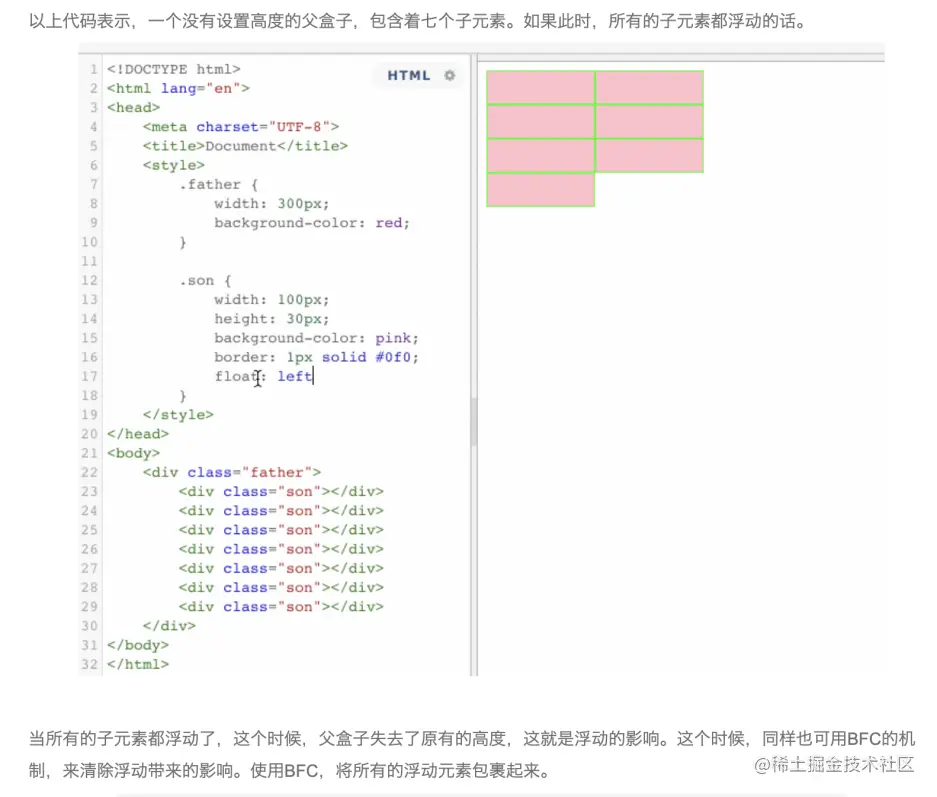Screen dimensions: 937x797
Task: Click the son div on line 23
Action: click(281, 491)
